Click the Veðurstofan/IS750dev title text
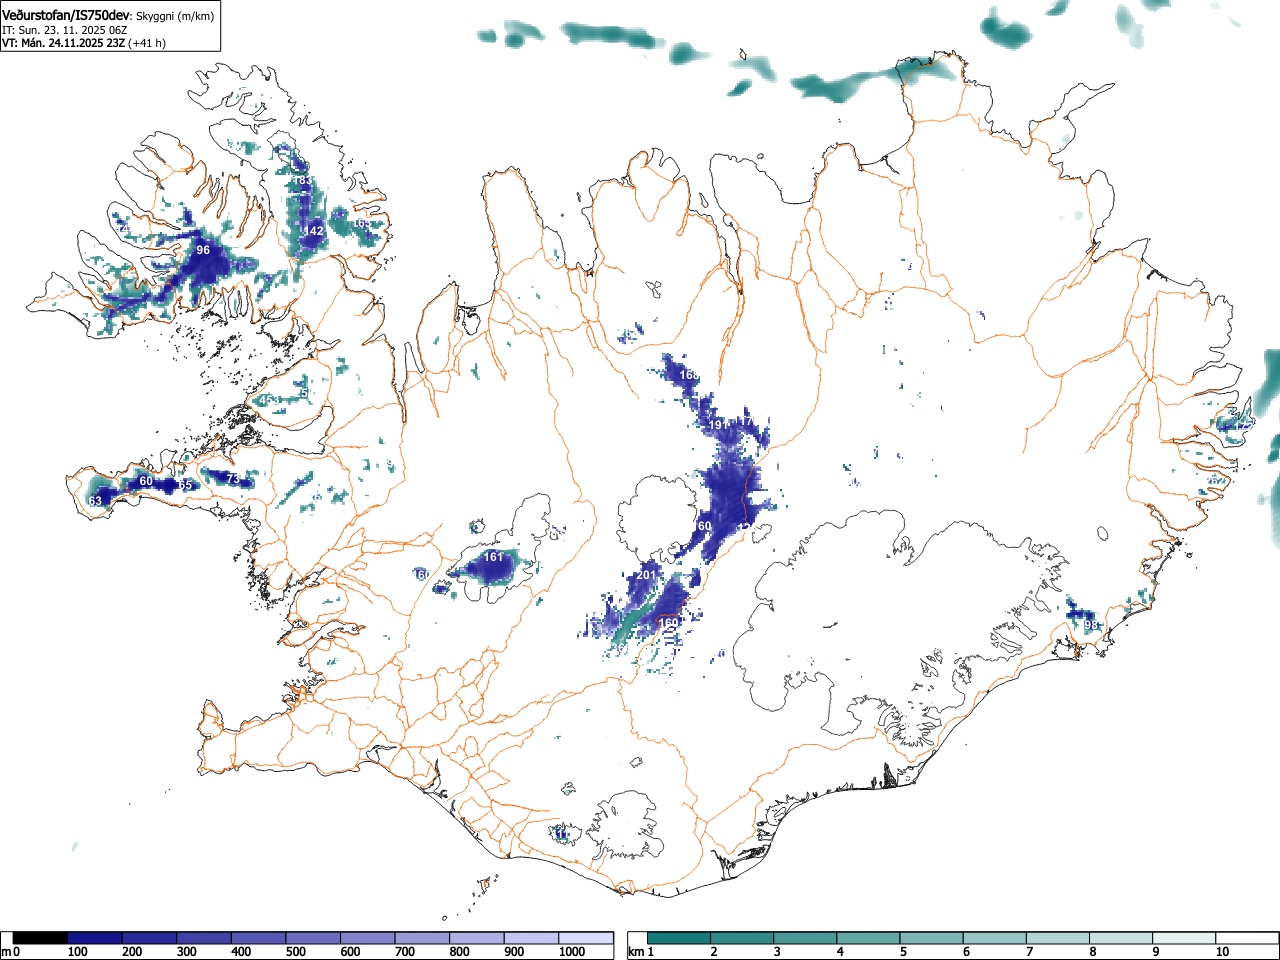Viewport: 1280px width, 960px height. pyautogui.click(x=67, y=15)
